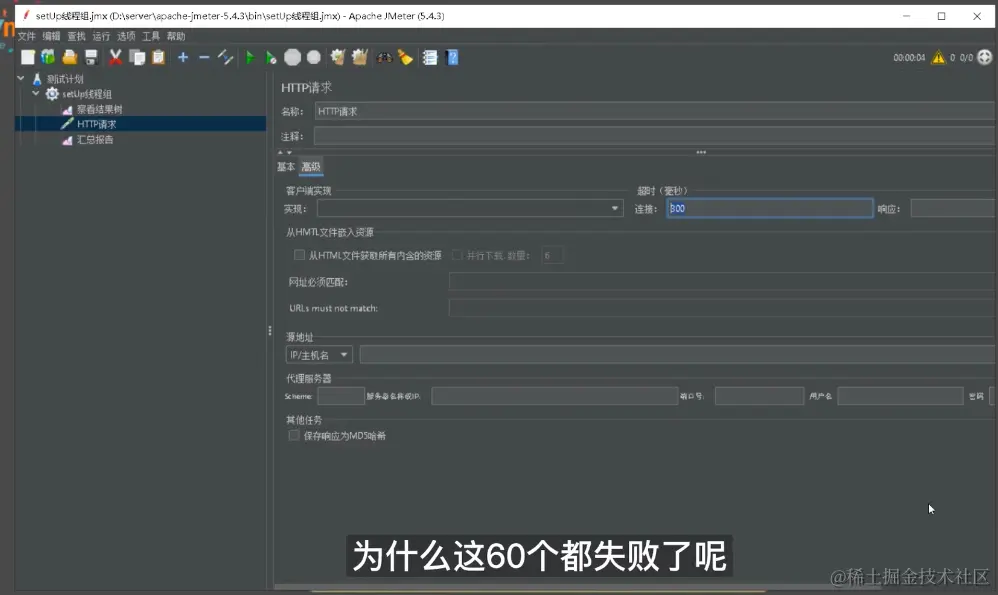Open the 工具 menu
Viewport: 998px width, 595px height.
(x=151, y=36)
